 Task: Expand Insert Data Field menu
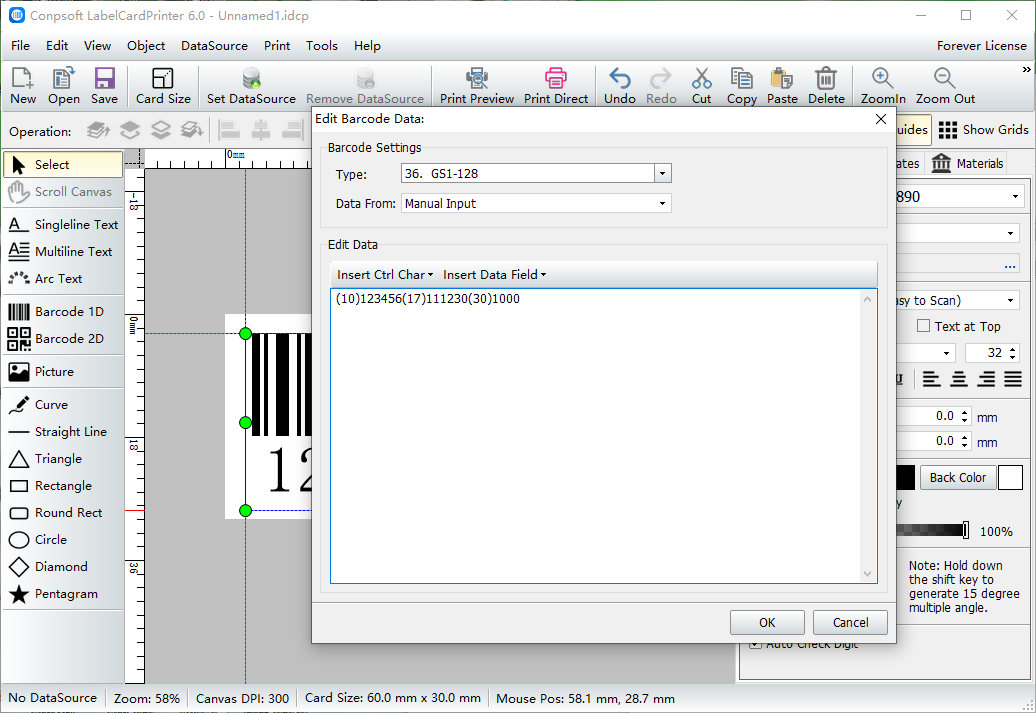point(494,275)
